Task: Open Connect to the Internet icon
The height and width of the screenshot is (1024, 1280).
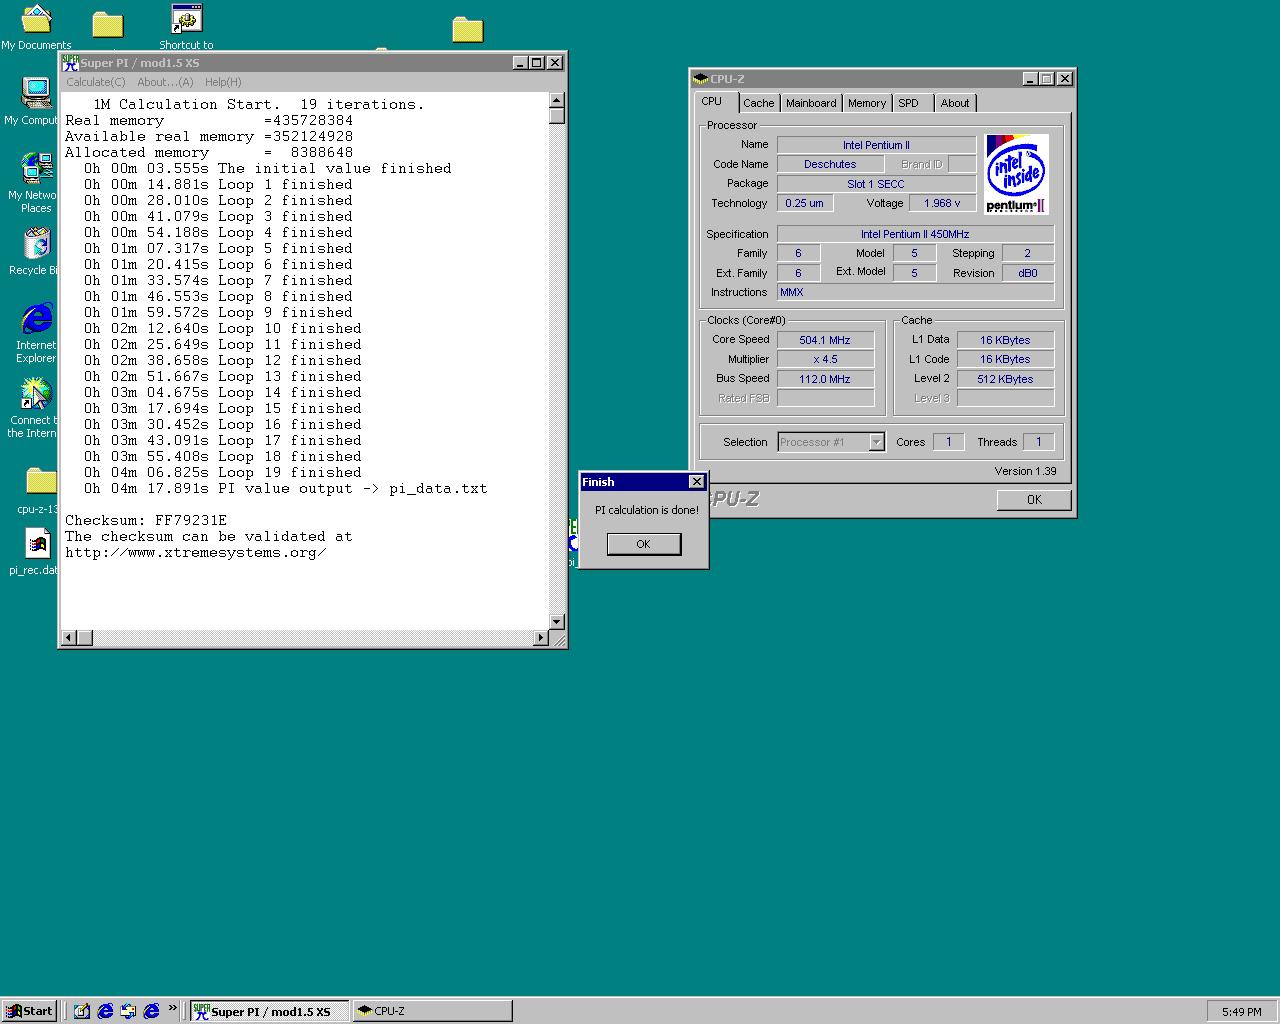Action: point(34,407)
